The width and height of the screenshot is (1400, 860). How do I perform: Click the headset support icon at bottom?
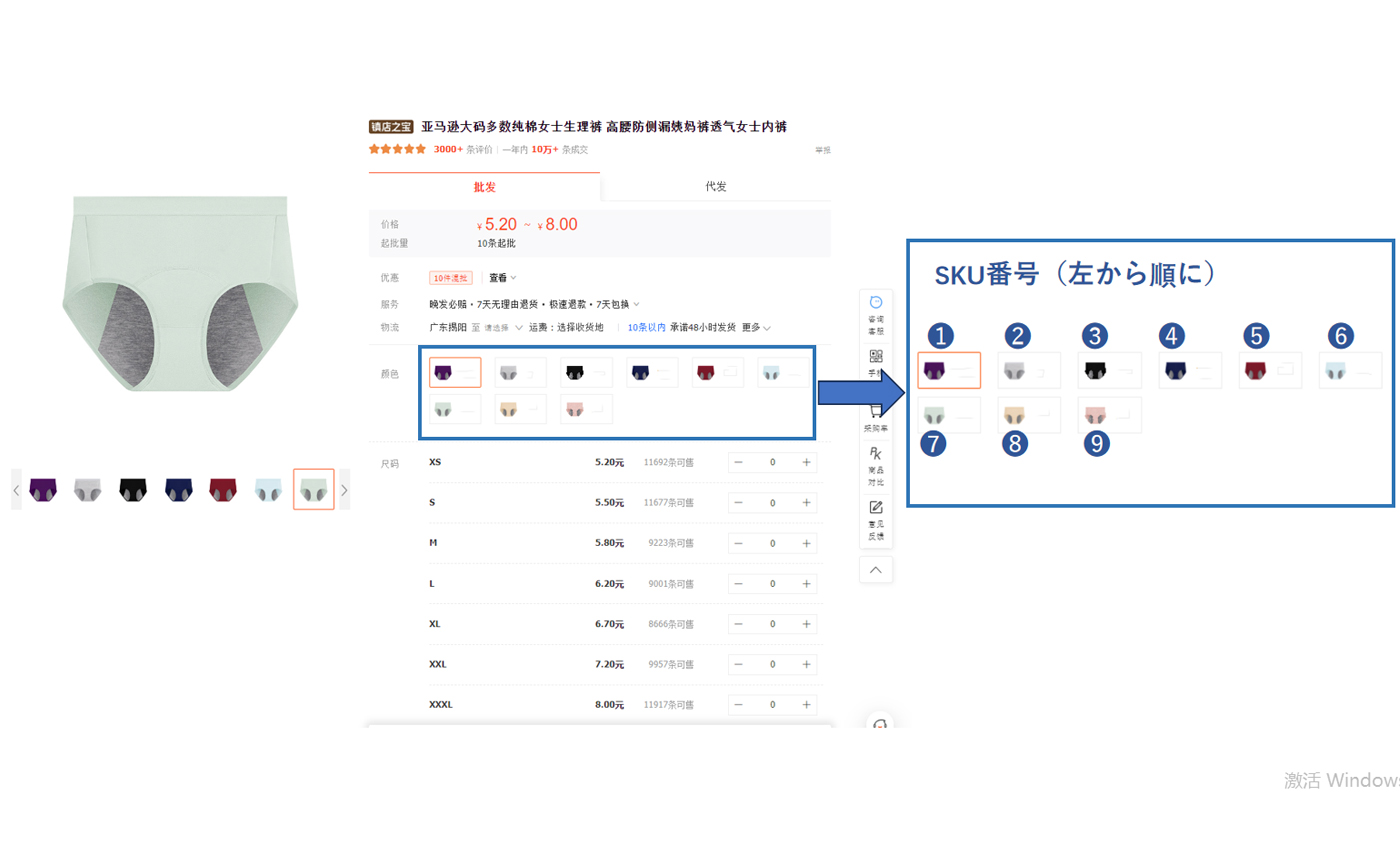[x=880, y=725]
